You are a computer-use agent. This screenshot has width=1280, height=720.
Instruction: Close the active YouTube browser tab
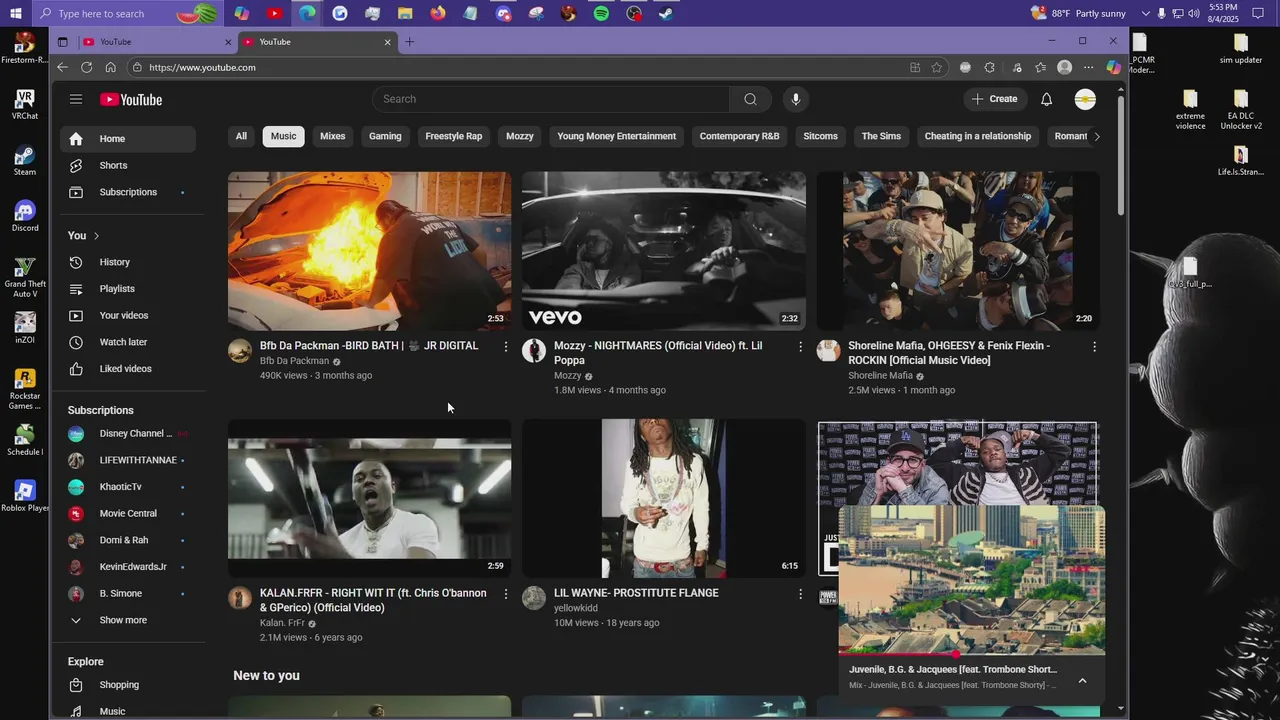[x=387, y=42]
